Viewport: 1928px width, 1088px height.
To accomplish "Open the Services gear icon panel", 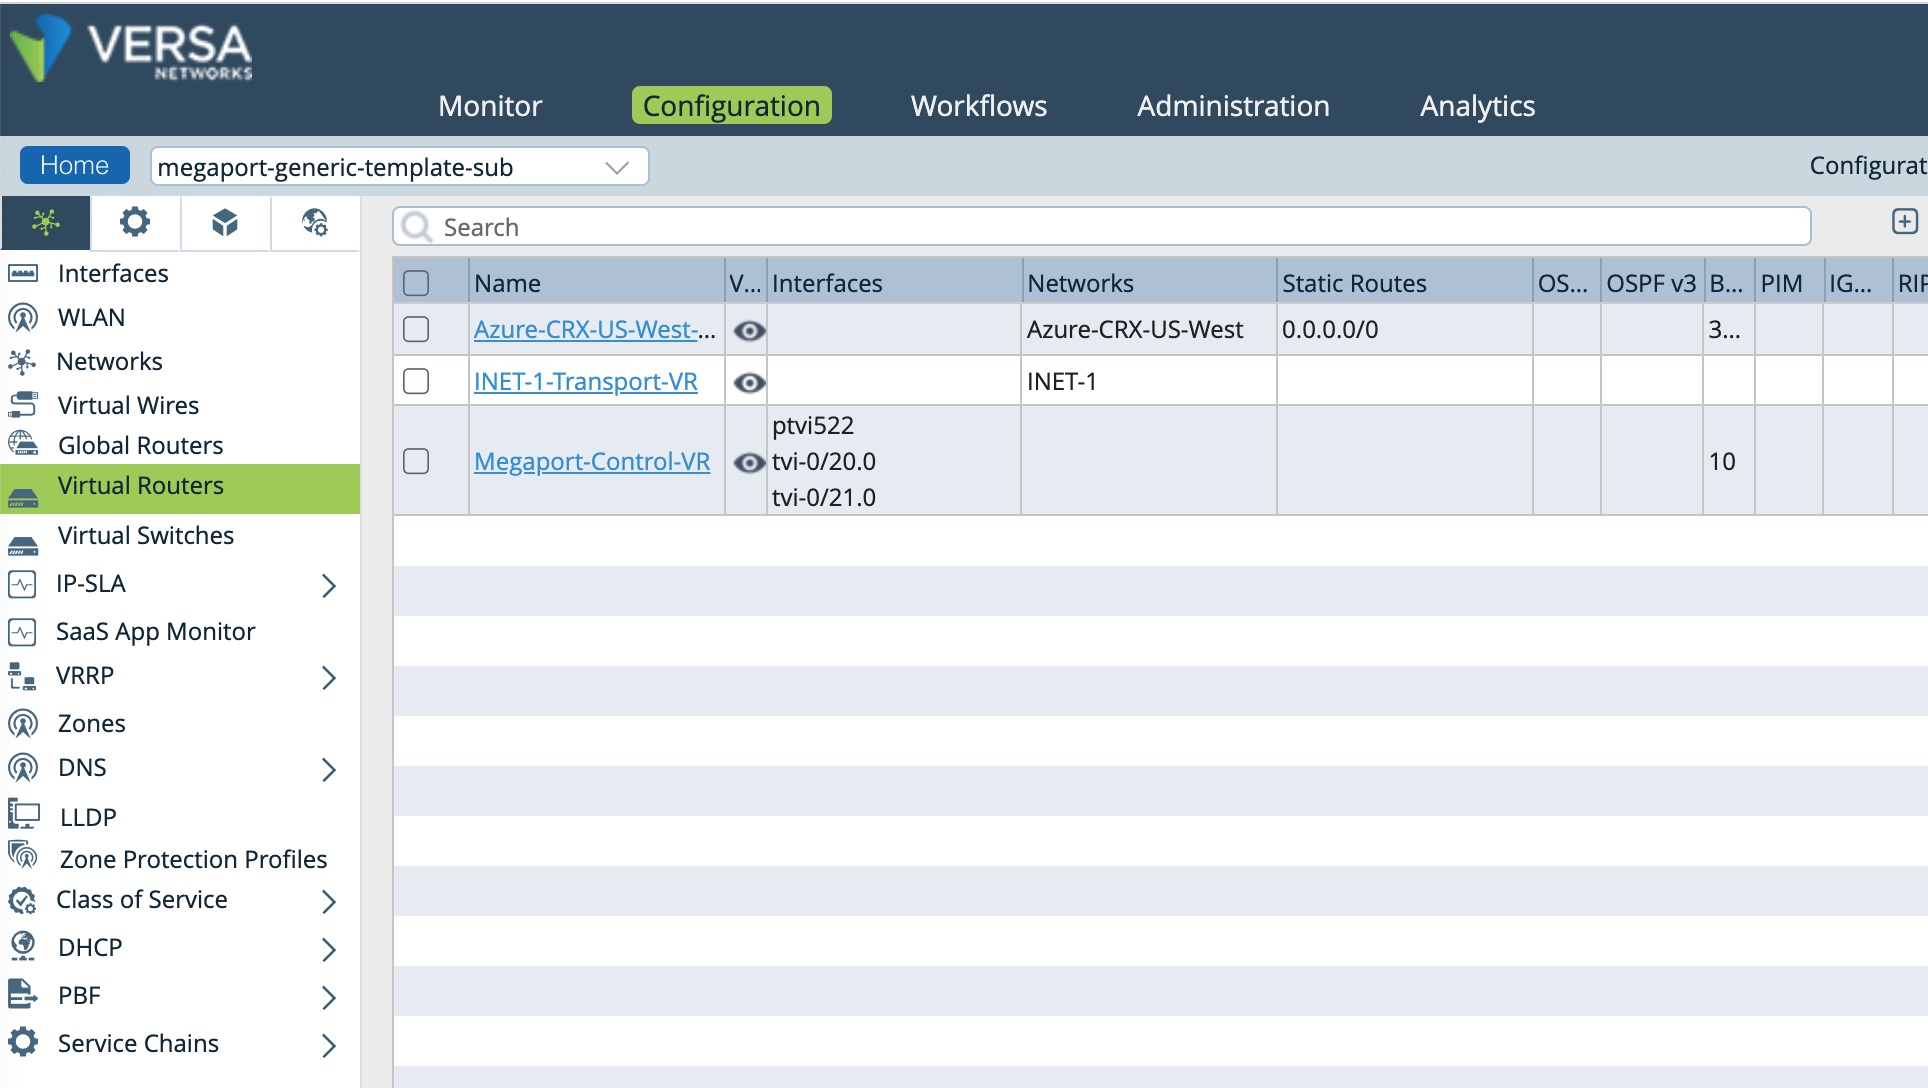I will click(x=134, y=222).
